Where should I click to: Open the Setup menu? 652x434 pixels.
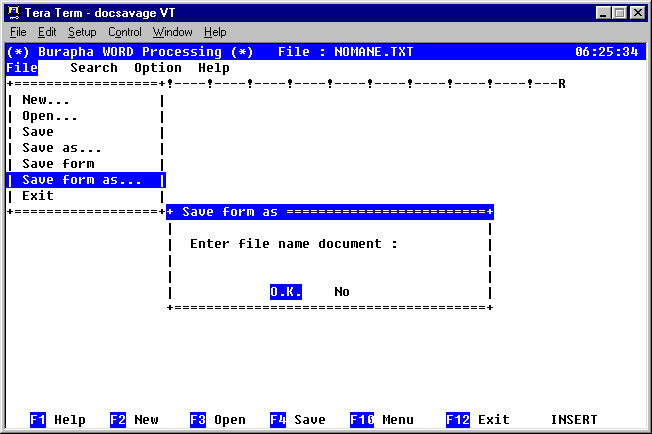click(82, 32)
